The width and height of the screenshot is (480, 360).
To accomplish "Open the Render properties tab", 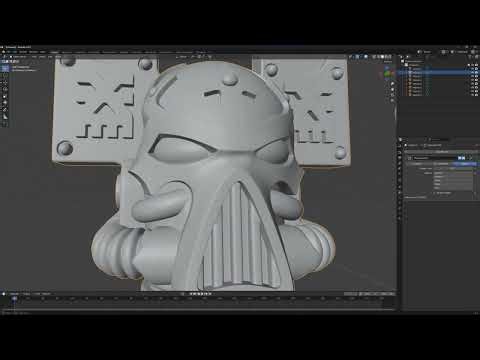I will coord(400,152).
